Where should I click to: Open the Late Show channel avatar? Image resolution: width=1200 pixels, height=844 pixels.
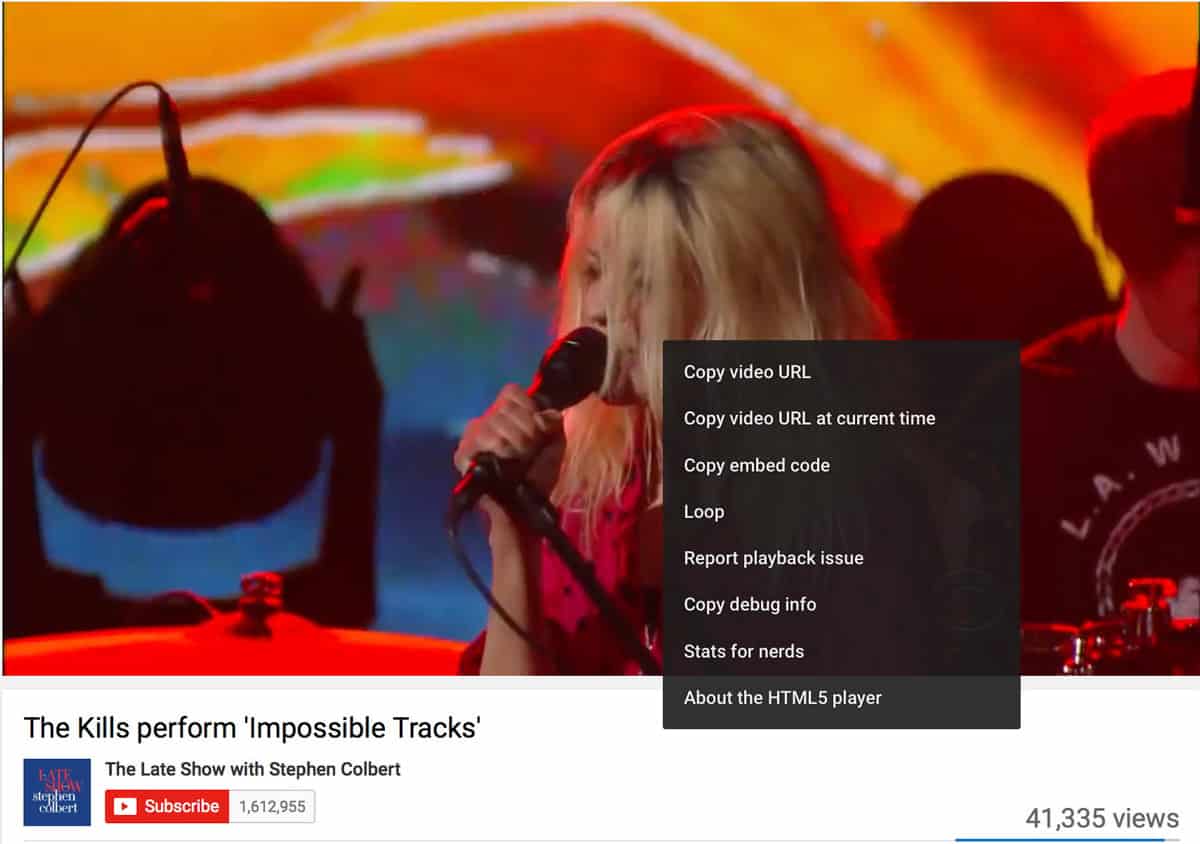pyautogui.click(x=57, y=792)
